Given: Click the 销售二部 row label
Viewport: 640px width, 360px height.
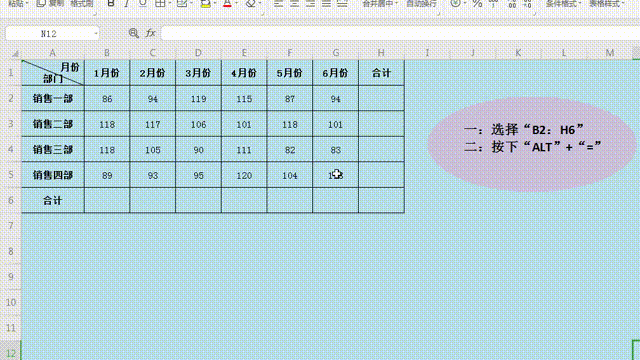Looking at the screenshot, I should coord(53,124).
